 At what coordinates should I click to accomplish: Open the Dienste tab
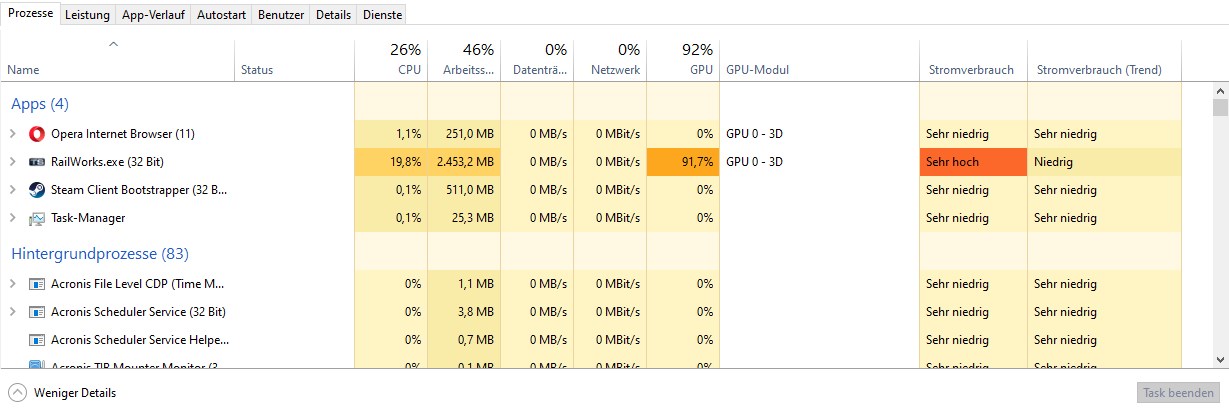pyautogui.click(x=381, y=15)
